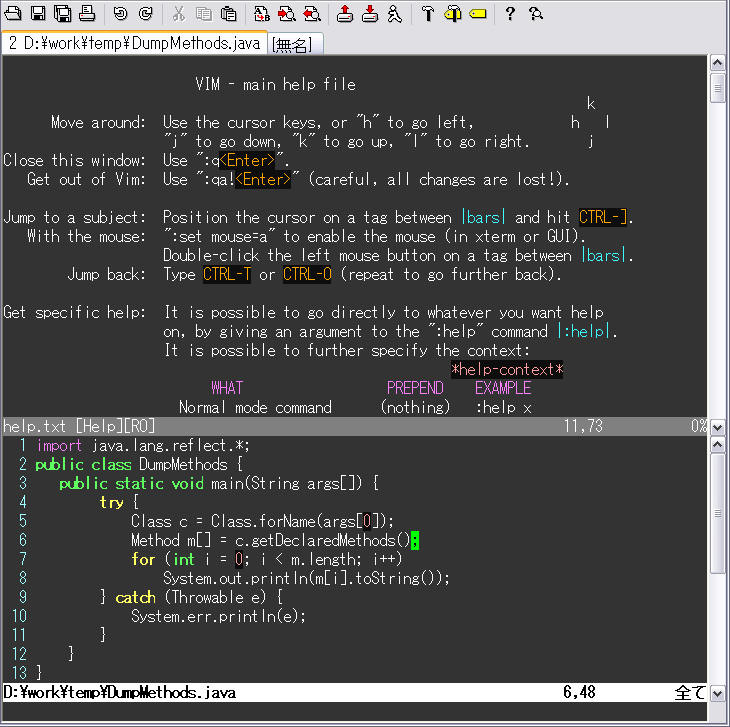Click the CTRL-O highlighted key text
Viewport: 730px width, 727px height.
point(307,274)
